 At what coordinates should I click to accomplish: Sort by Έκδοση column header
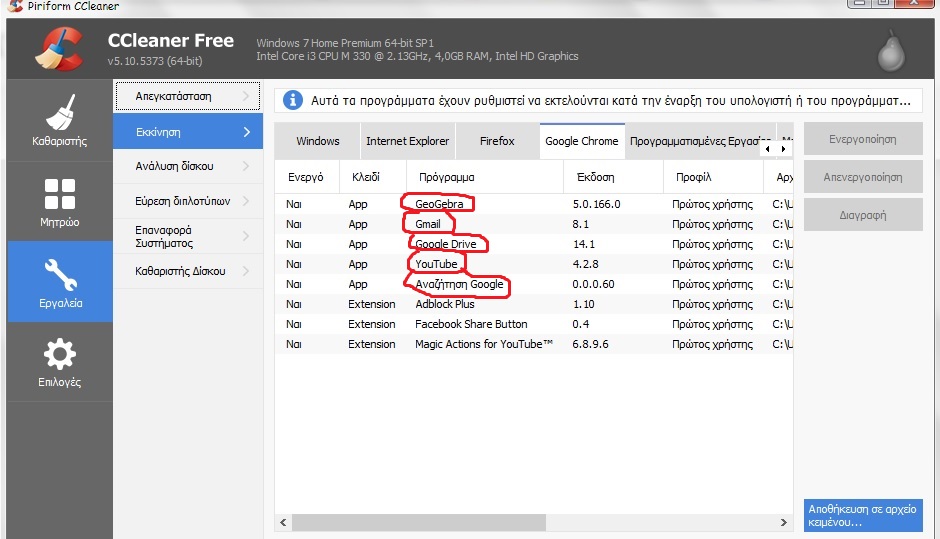coord(613,177)
